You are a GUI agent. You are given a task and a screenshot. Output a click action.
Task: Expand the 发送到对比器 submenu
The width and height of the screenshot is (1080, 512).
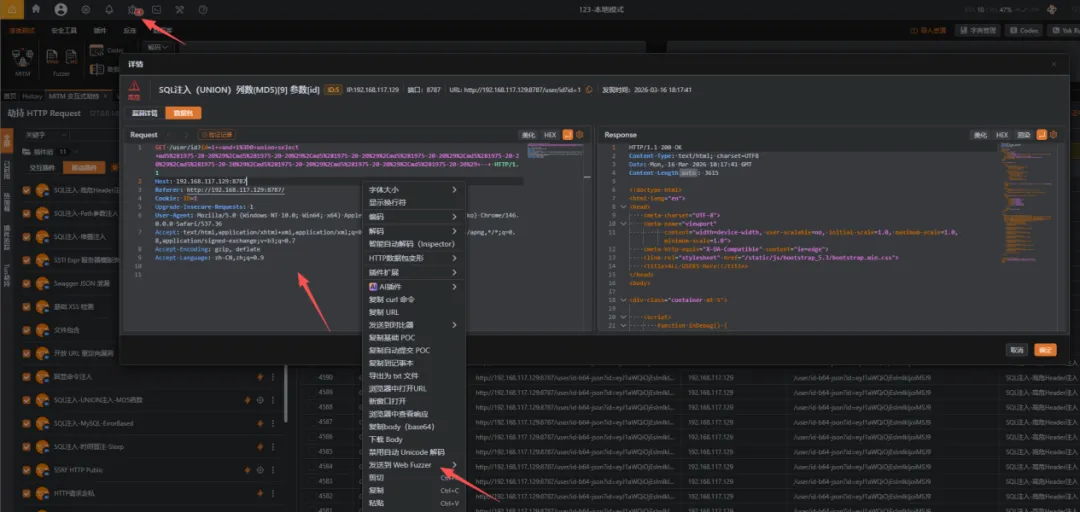point(413,325)
